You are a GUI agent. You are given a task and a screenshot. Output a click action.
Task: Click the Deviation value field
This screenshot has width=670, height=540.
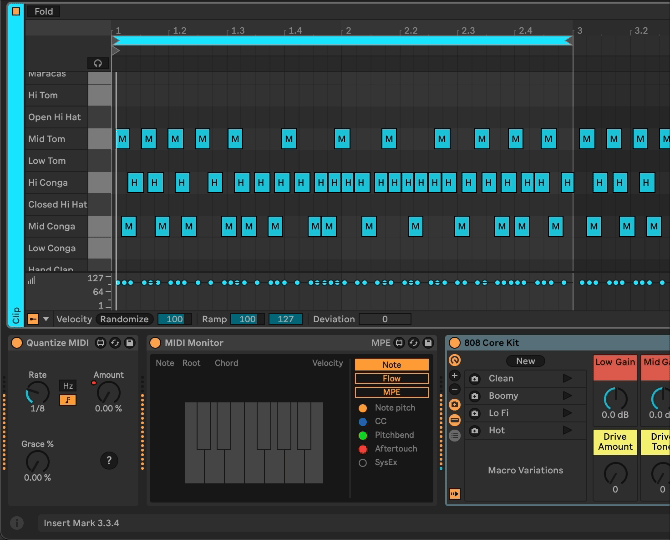point(385,319)
